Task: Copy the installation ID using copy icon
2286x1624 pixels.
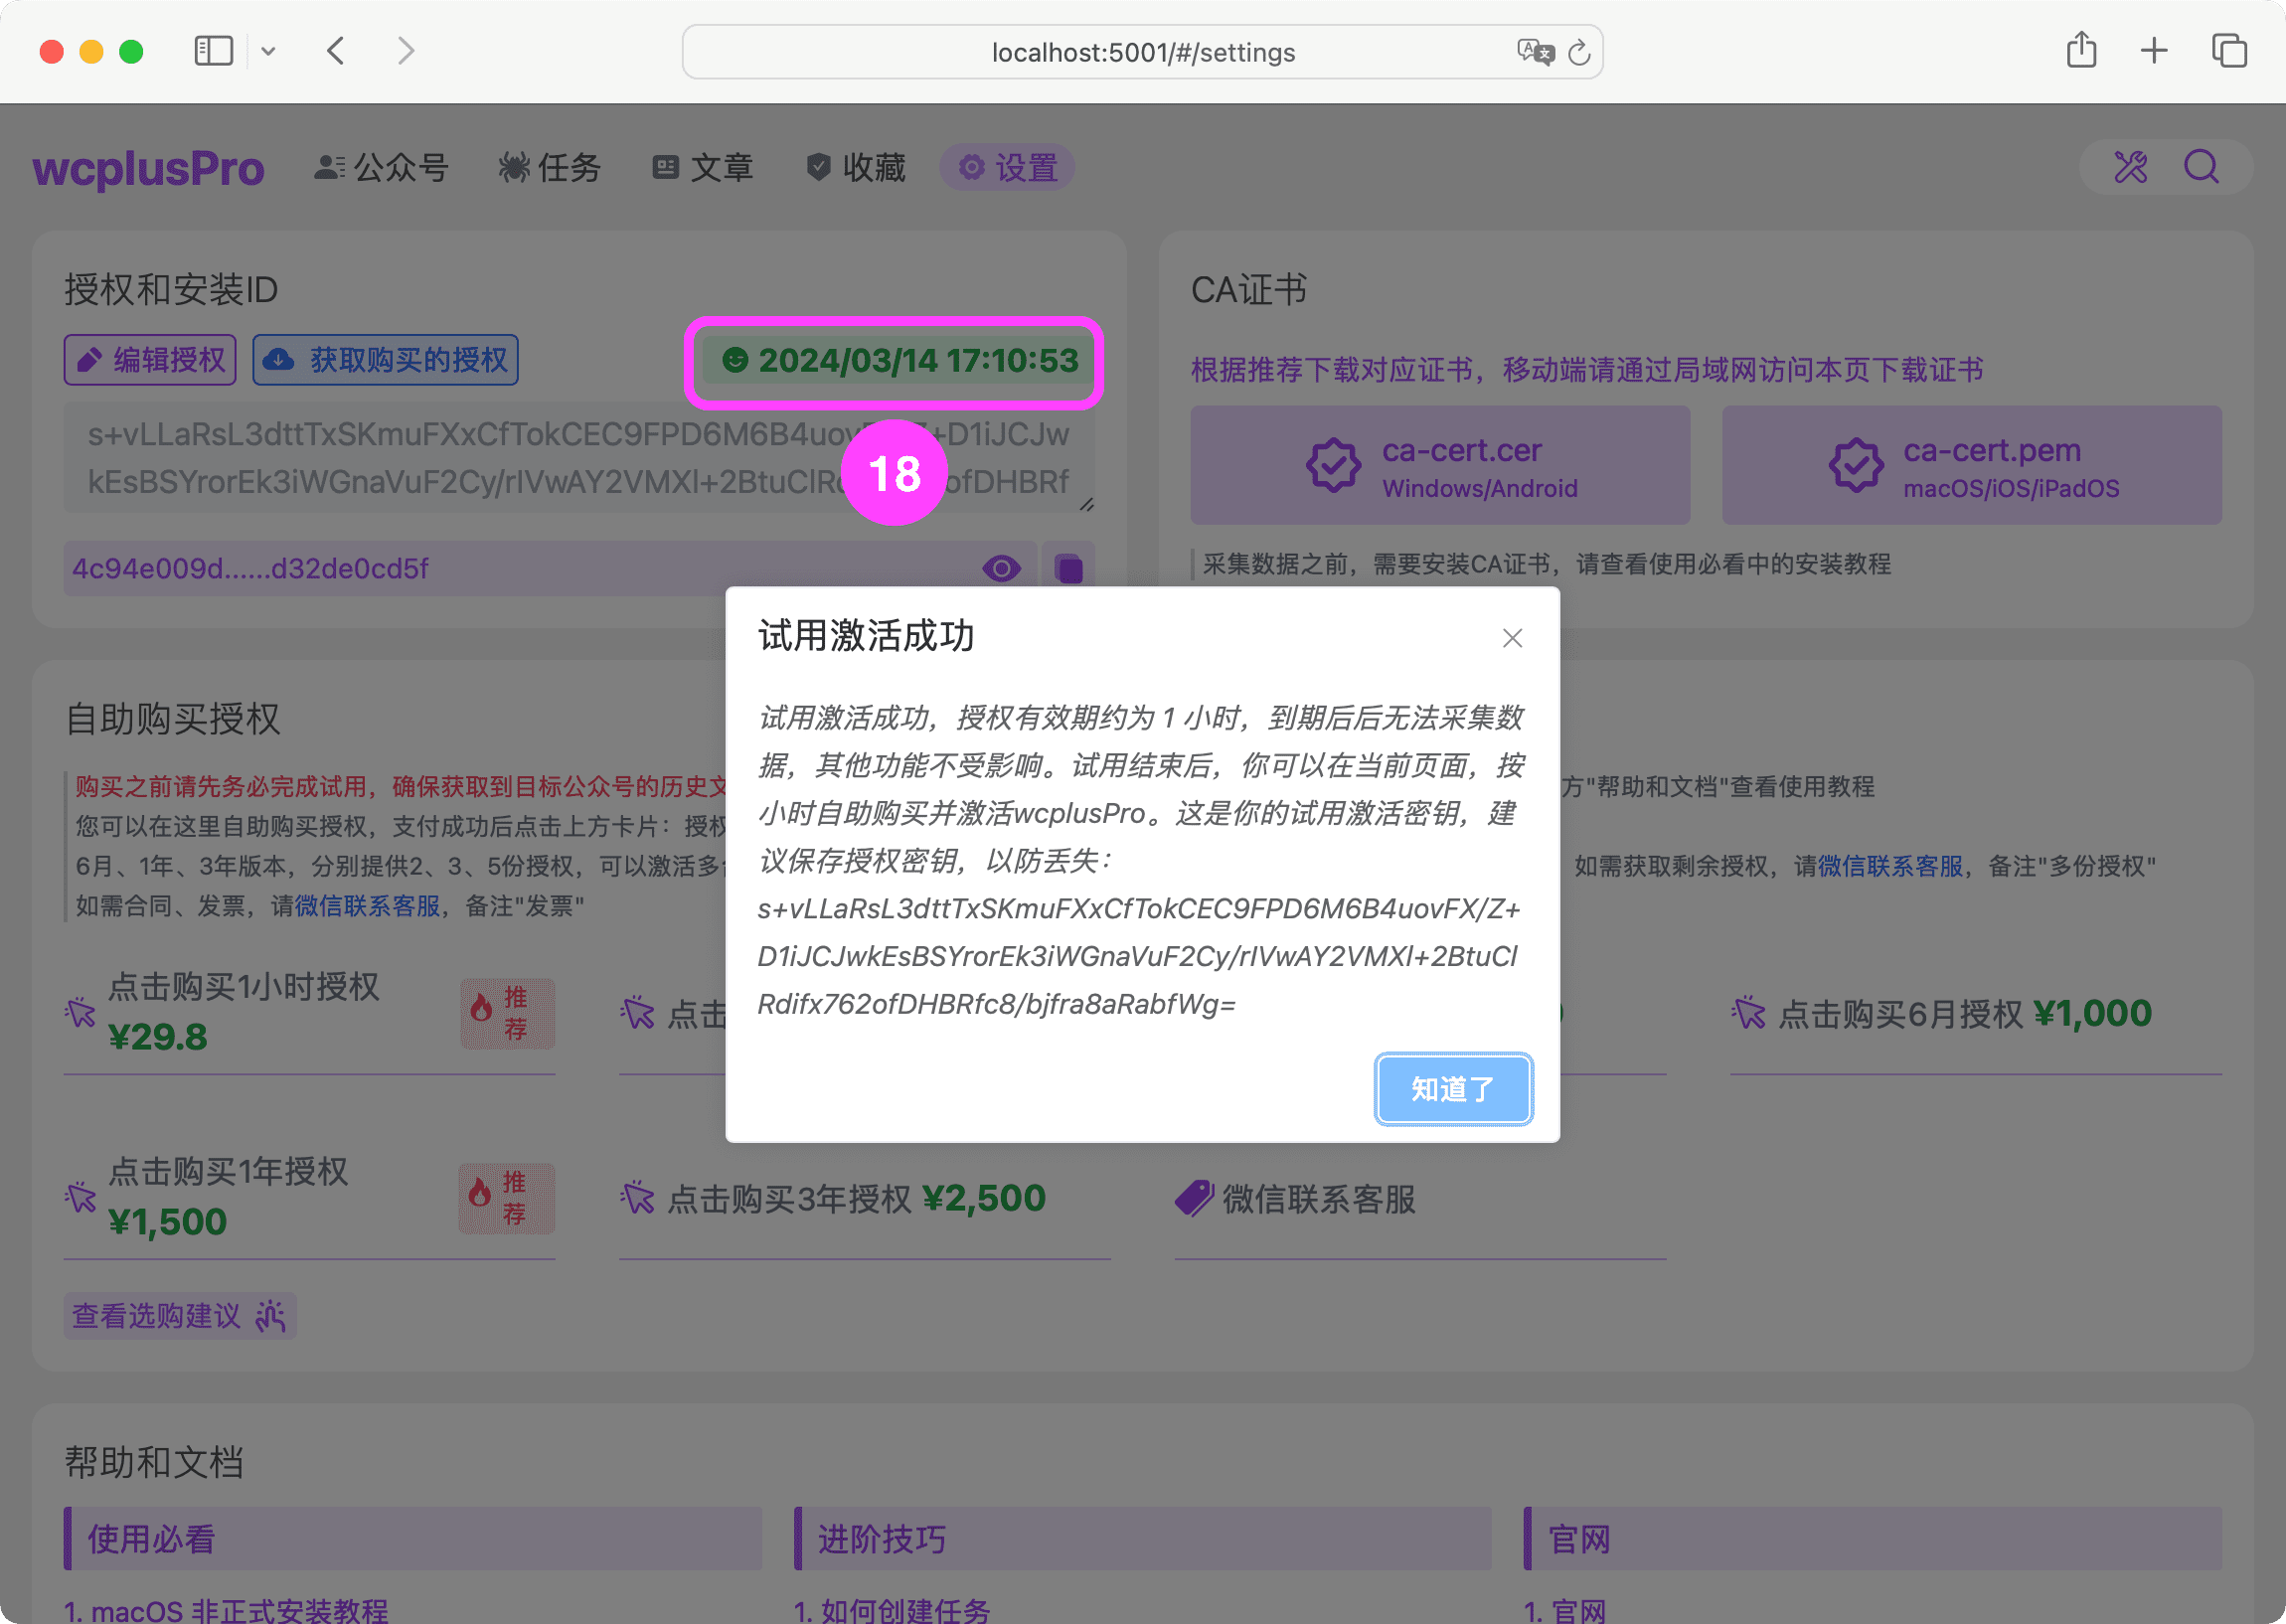Action: click(x=1068, y=567)
